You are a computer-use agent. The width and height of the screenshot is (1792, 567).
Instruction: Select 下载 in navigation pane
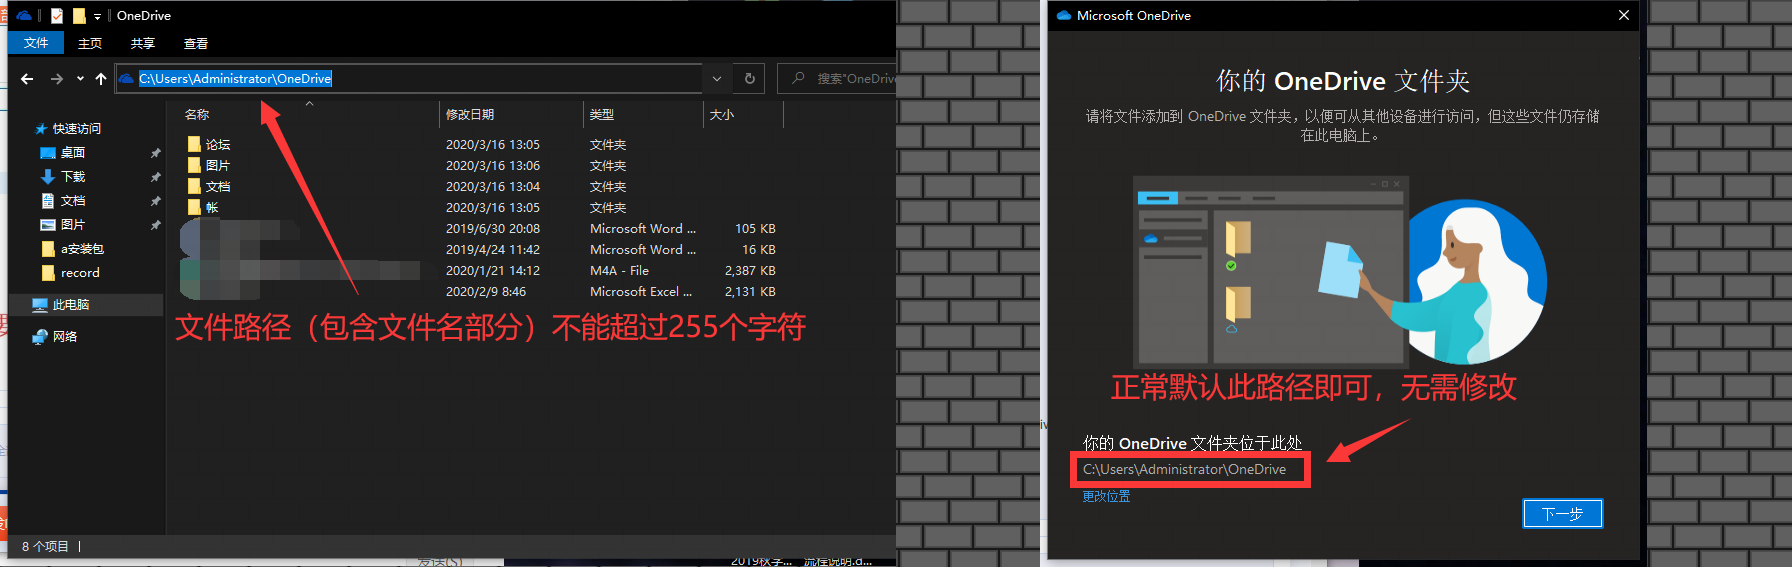(73, 176)
